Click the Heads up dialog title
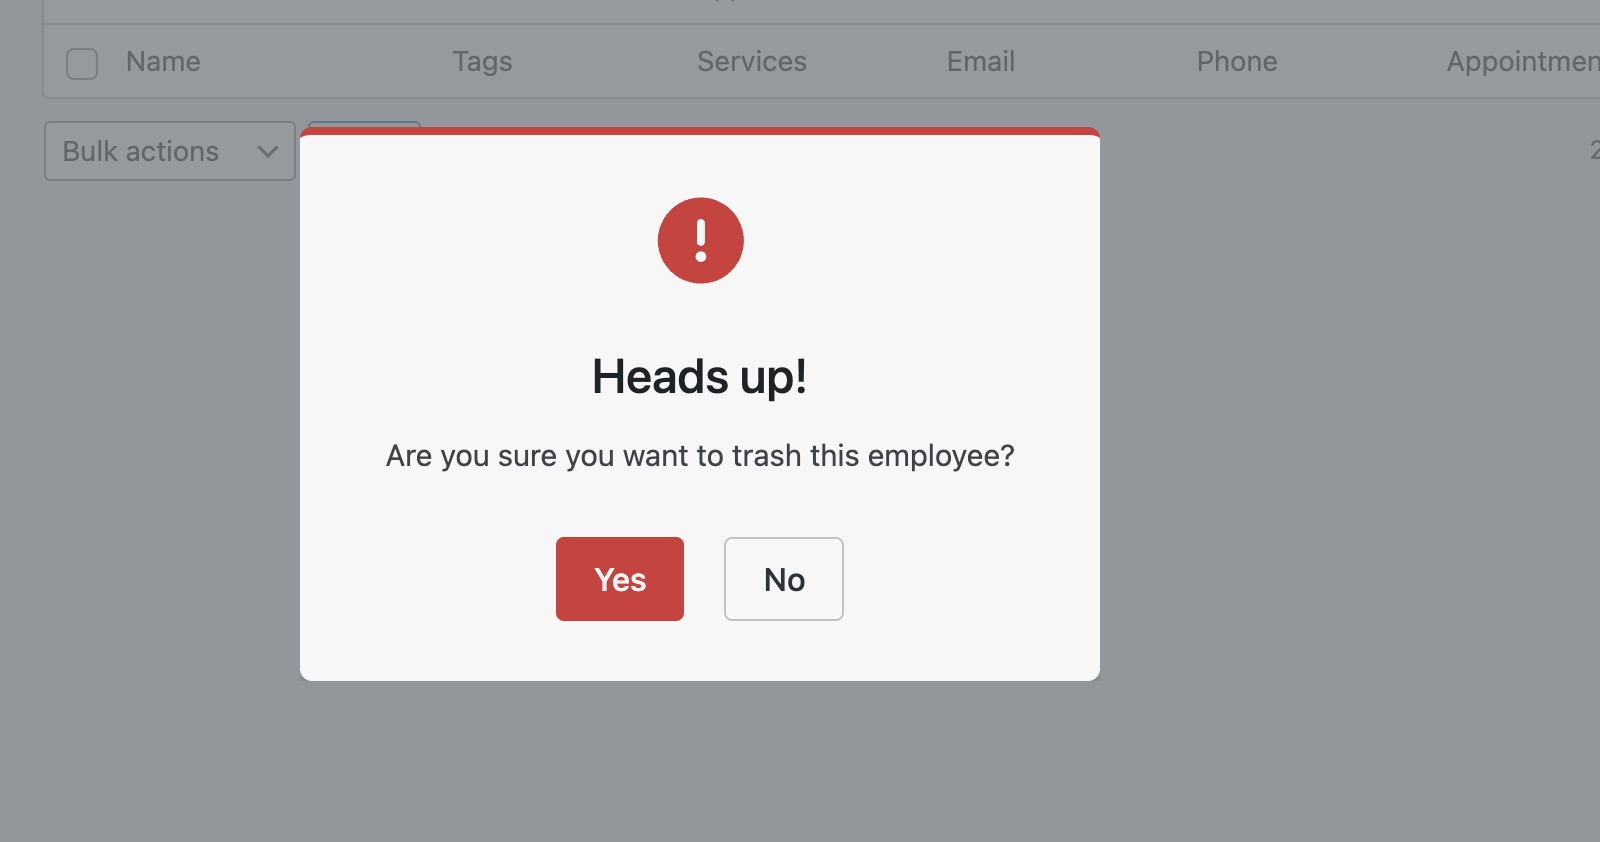This screenshot has width=1600, height=842. click(x=699, y=377)
